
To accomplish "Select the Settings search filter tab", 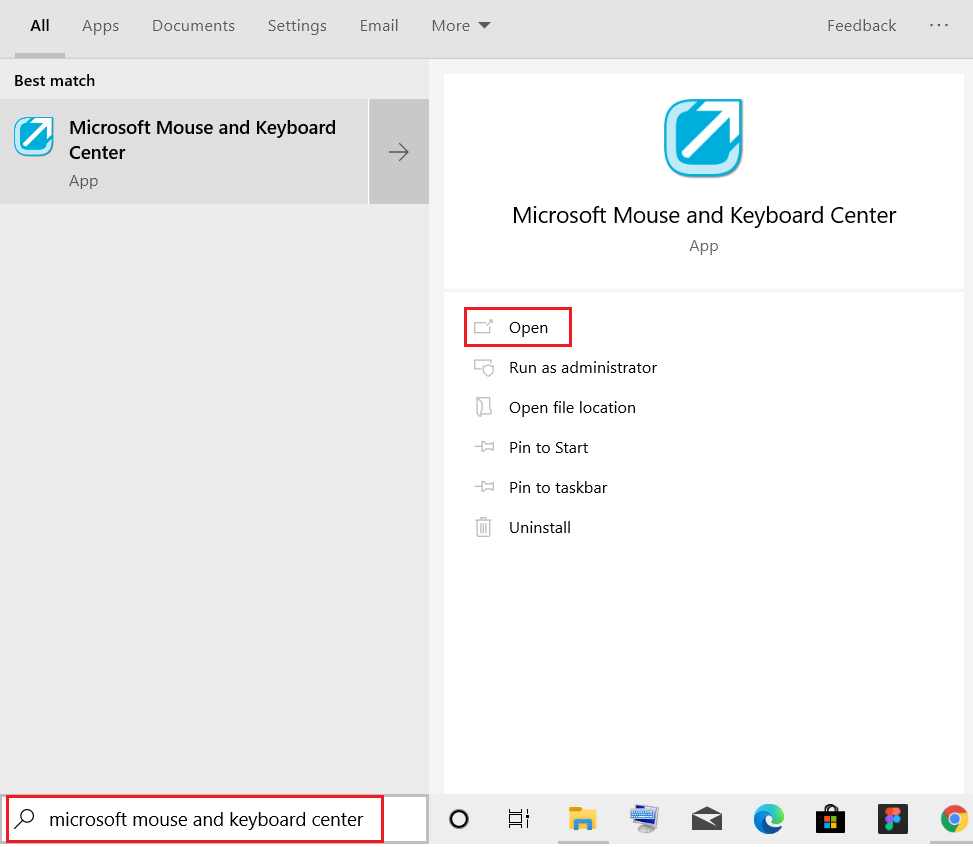I will [x=297, y=26].
